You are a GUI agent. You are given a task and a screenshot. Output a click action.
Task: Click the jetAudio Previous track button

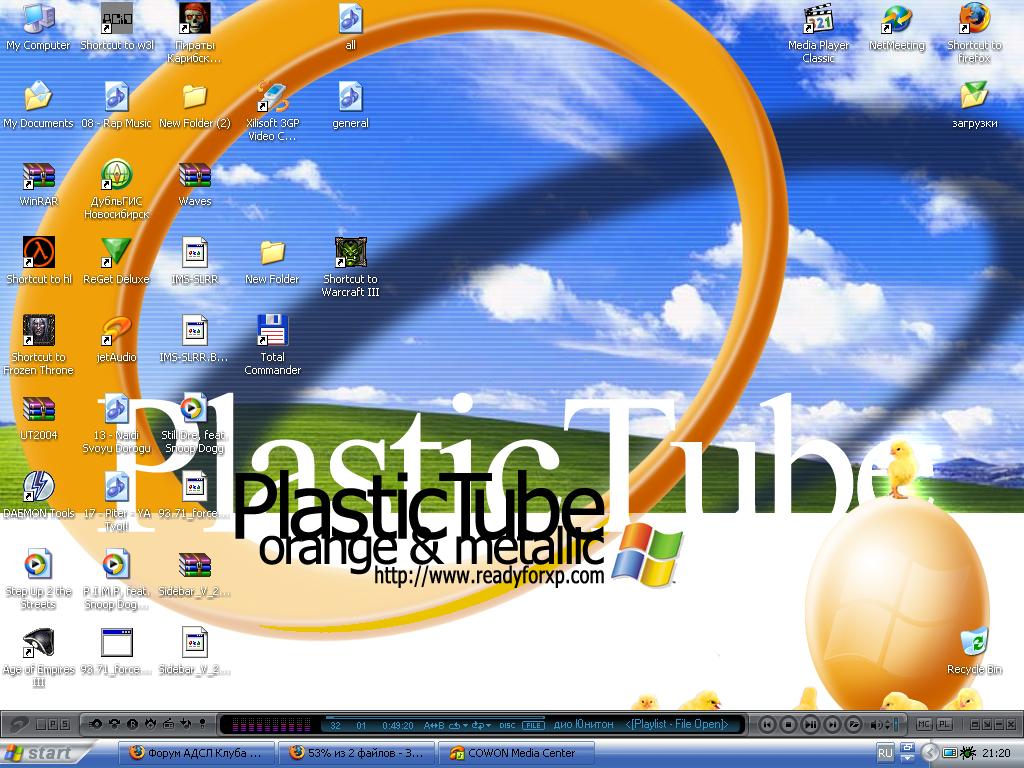pos(767,724)
